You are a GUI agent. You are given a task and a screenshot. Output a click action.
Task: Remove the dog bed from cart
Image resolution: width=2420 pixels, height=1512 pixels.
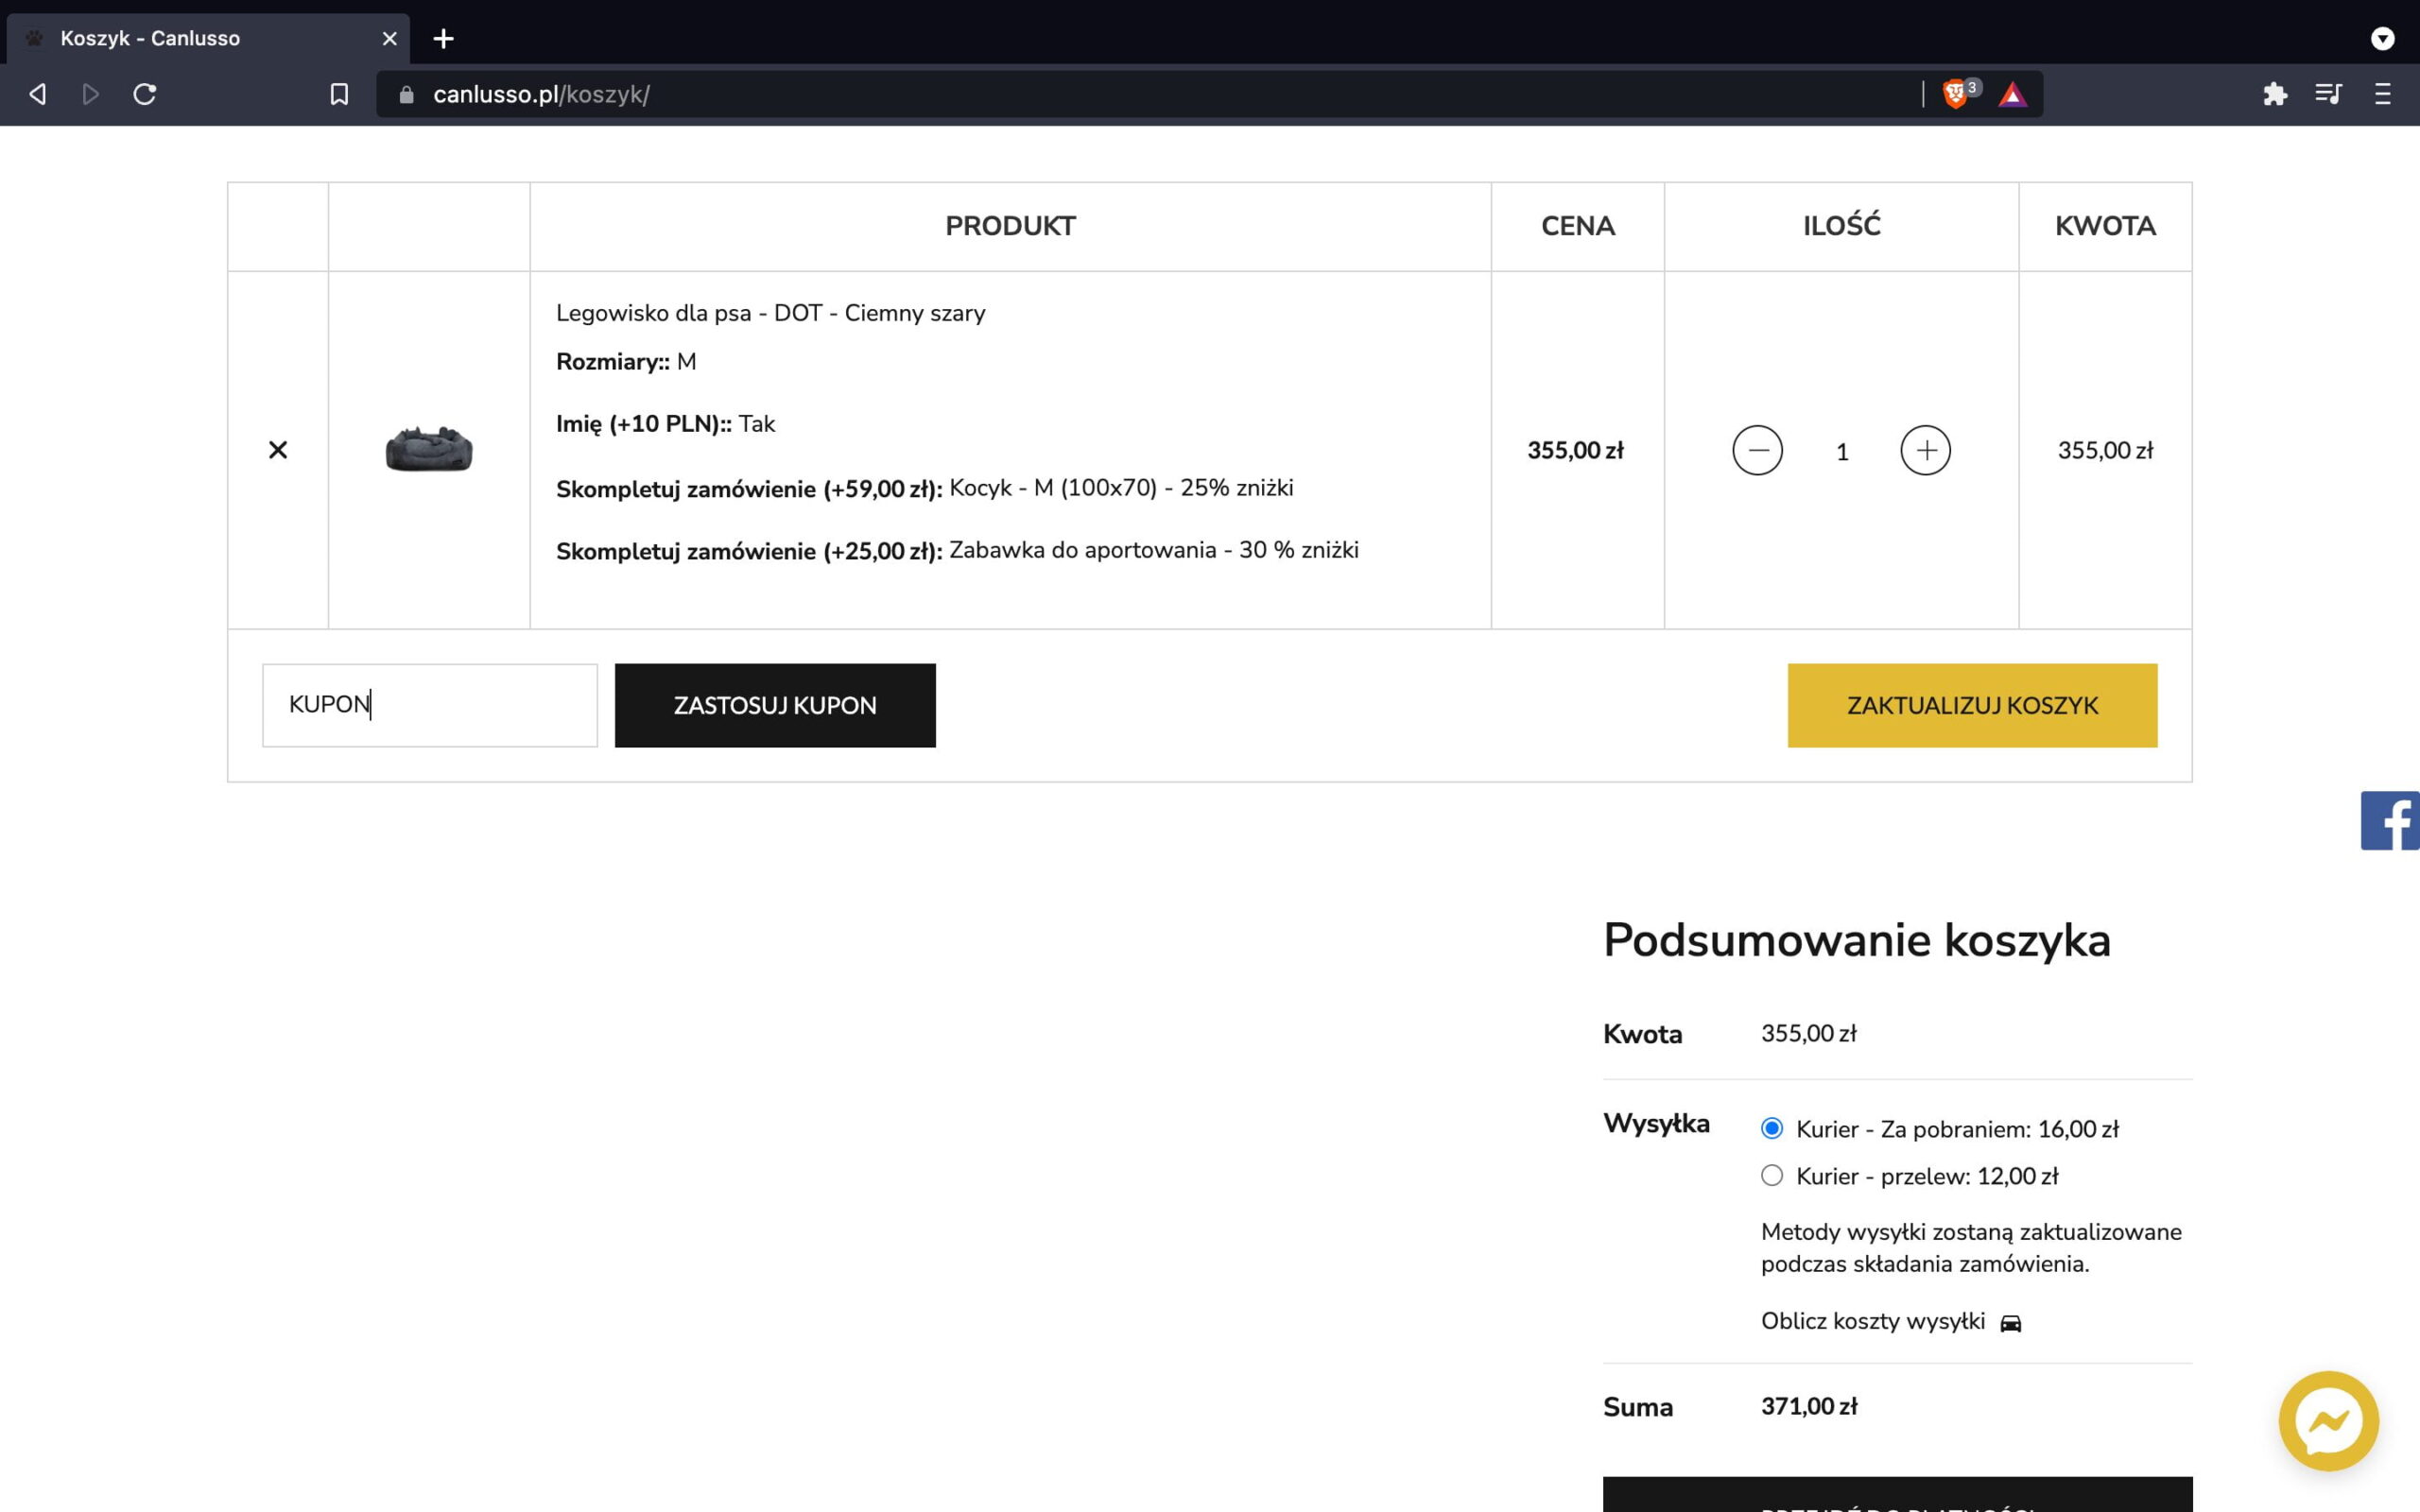pyautogui.click(x=278, y=450)
